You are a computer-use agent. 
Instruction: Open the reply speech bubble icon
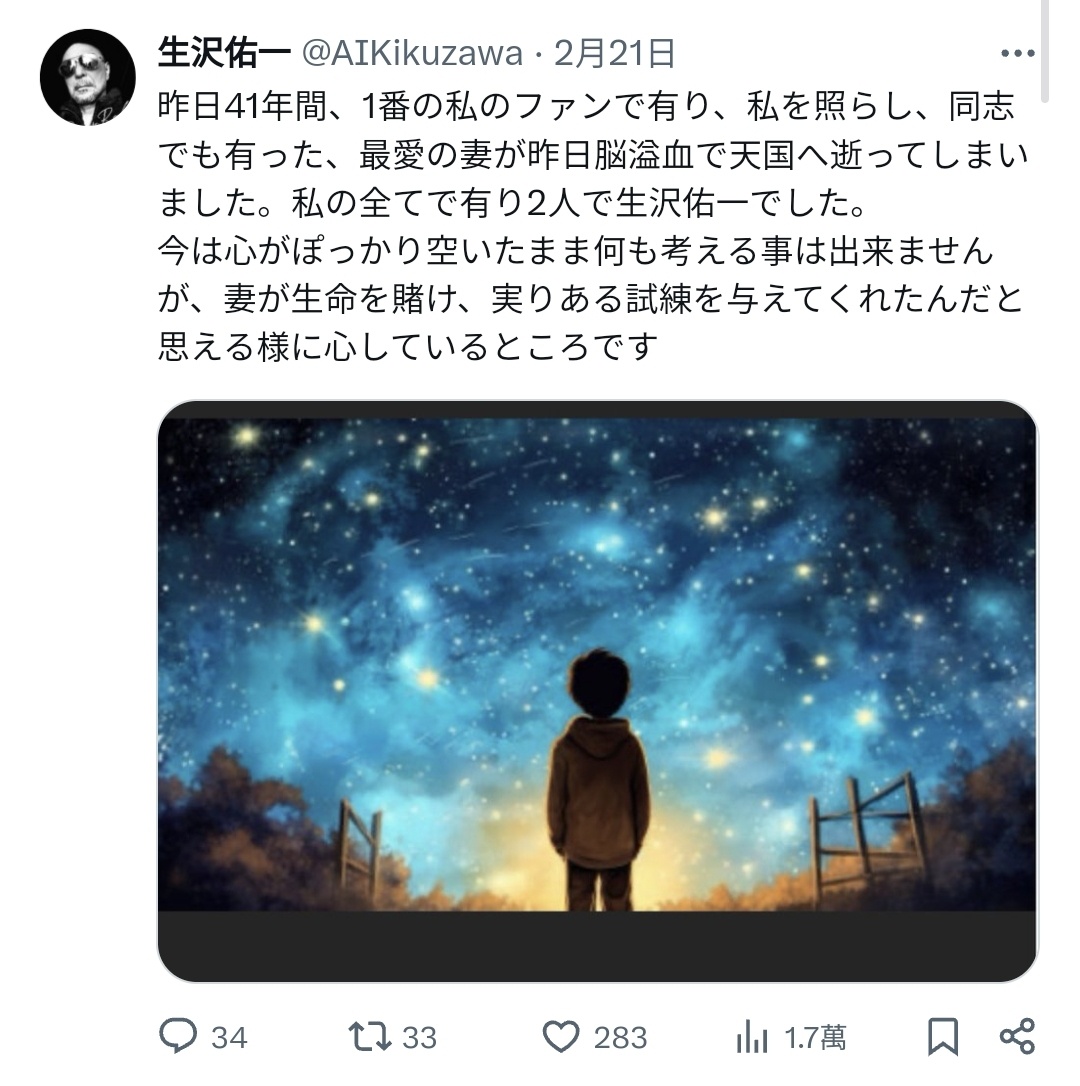click(177, 1036)
